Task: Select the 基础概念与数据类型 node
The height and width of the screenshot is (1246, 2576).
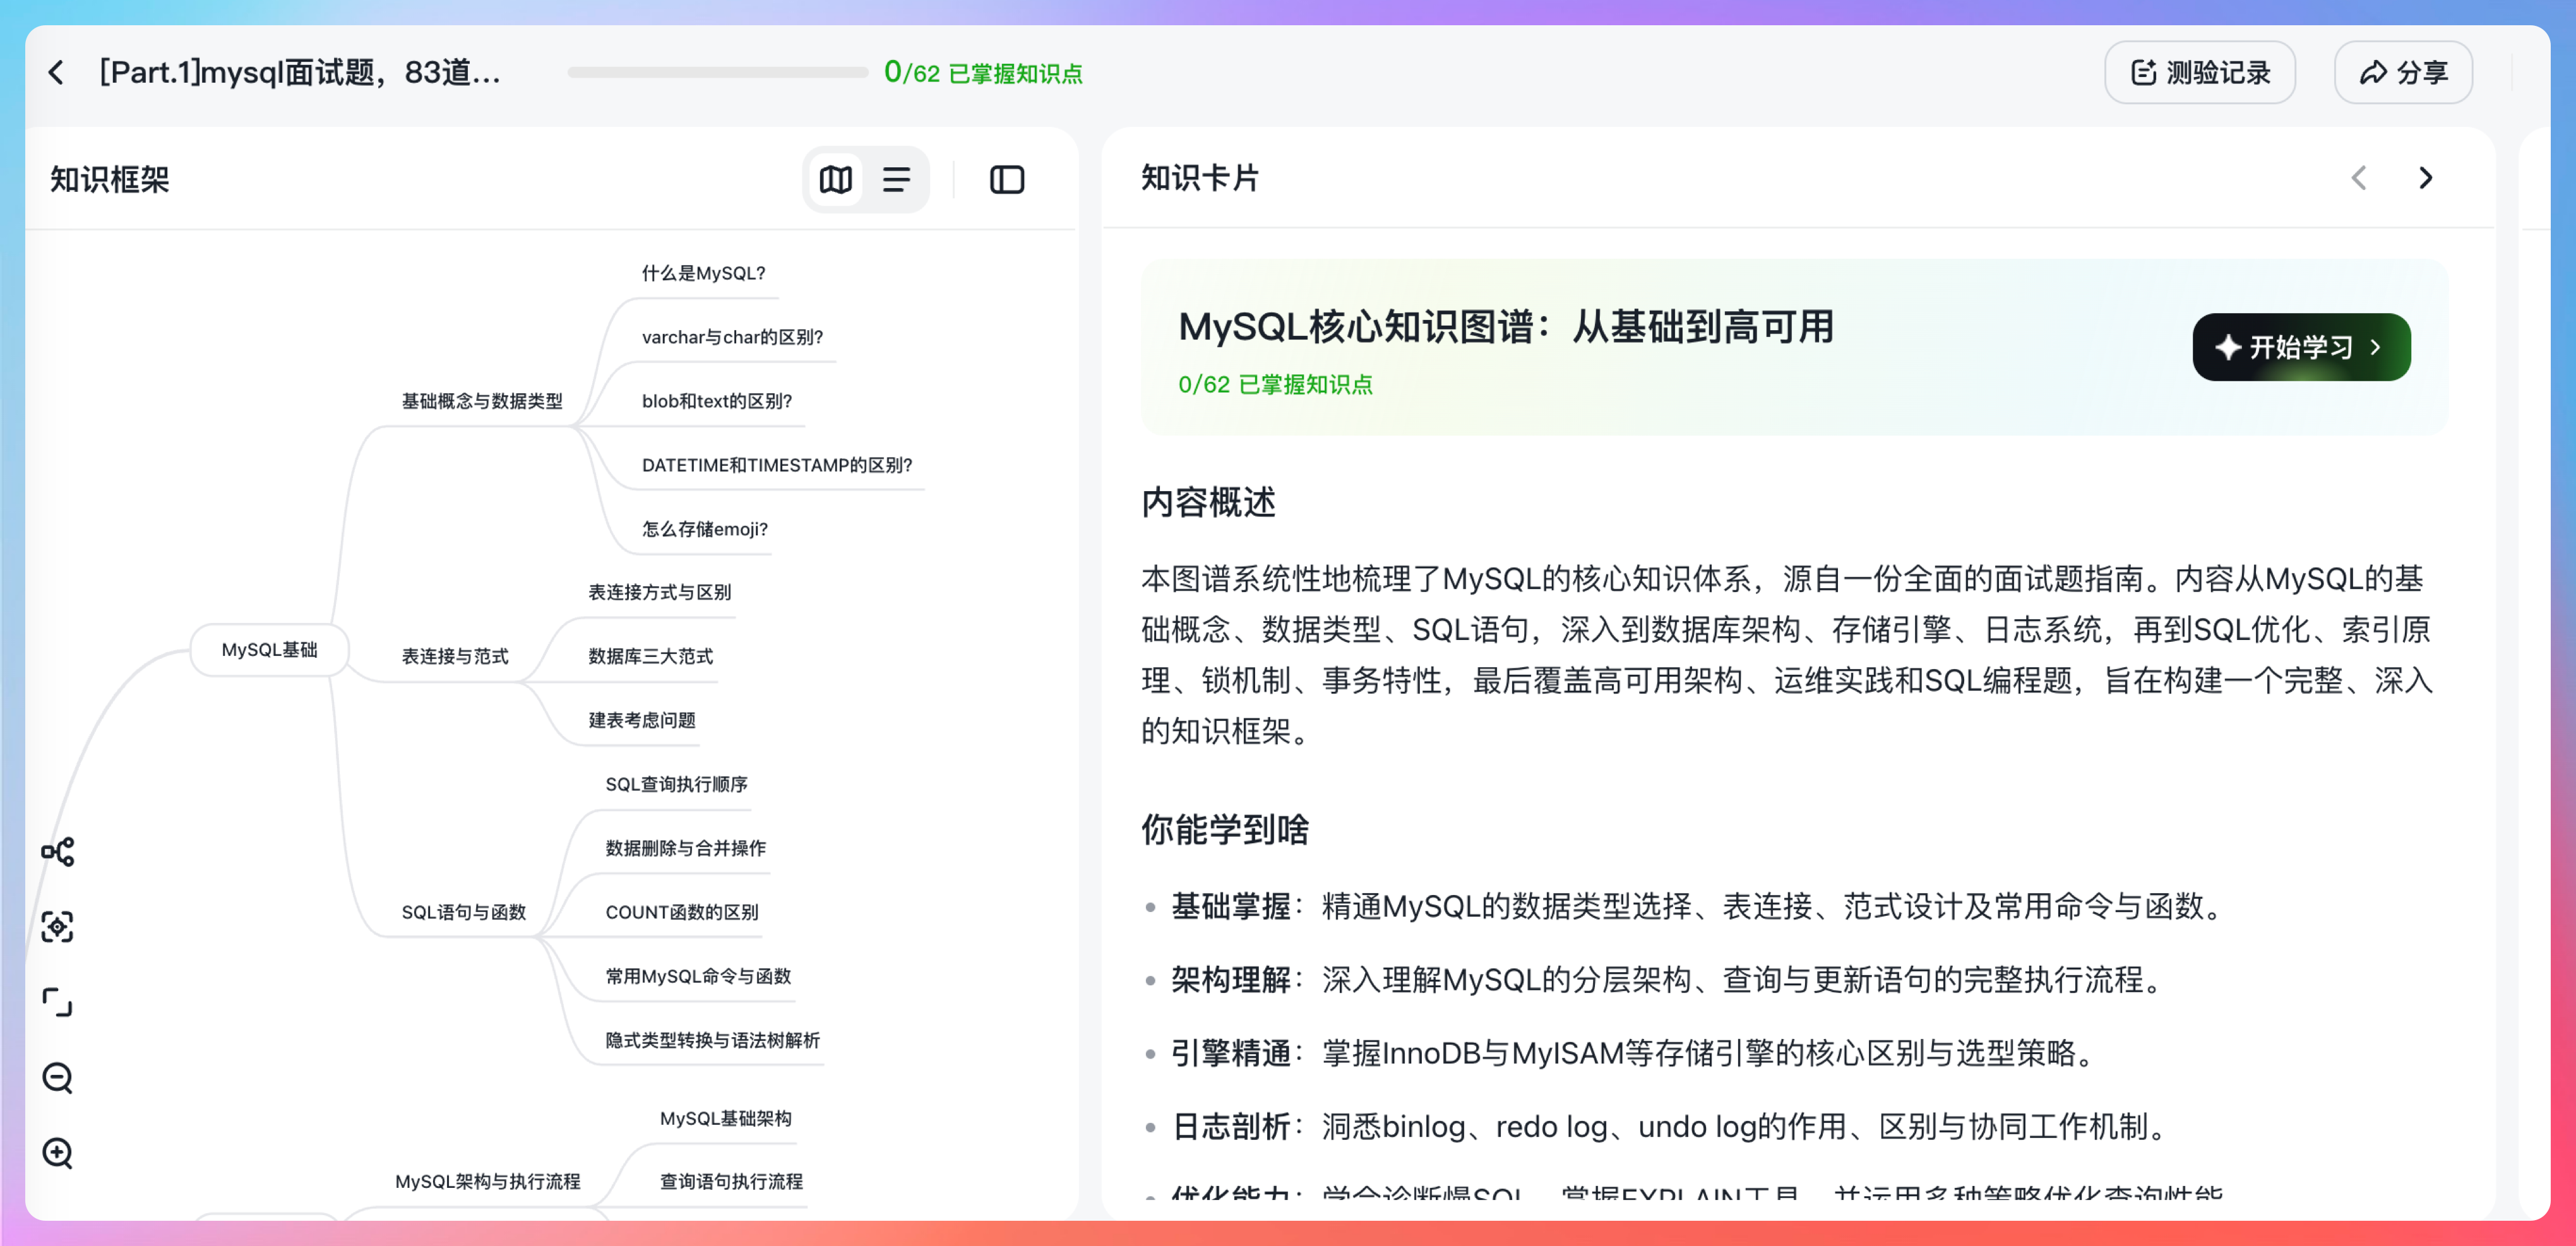Action: click(x=482, y=401)
